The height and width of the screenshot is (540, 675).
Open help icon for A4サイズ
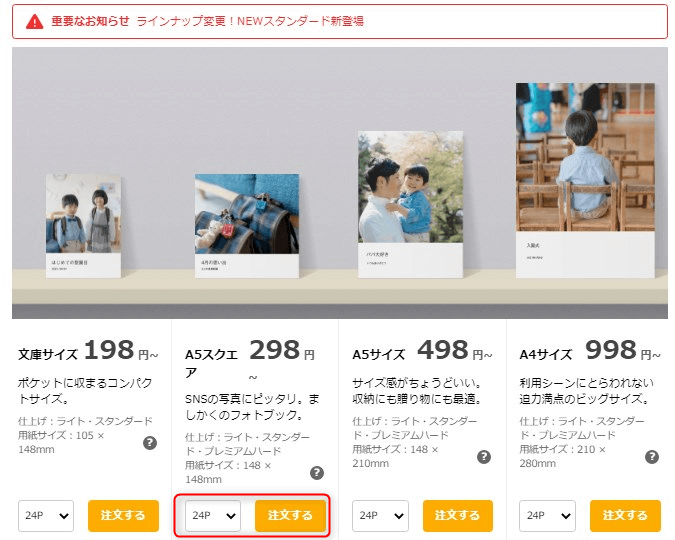click(652, 457)
